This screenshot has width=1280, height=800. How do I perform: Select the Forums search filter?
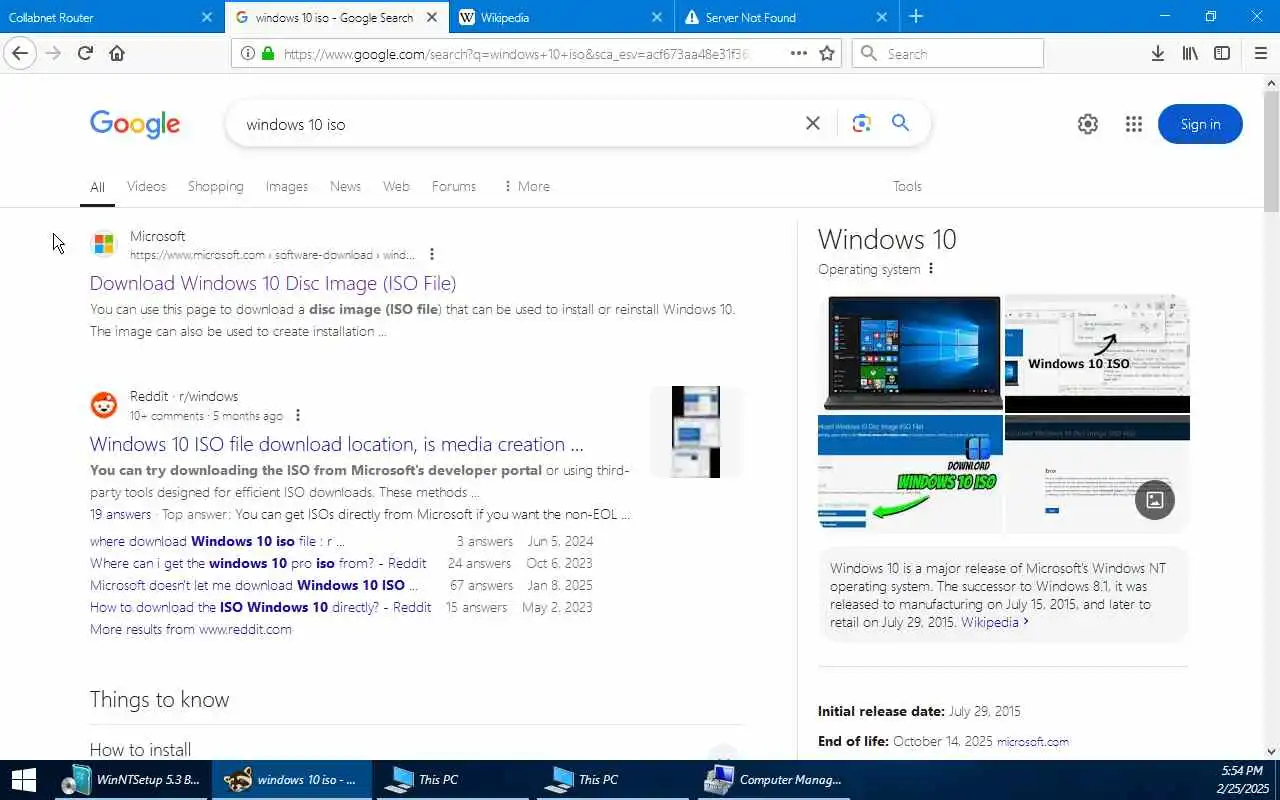point(454,186)
